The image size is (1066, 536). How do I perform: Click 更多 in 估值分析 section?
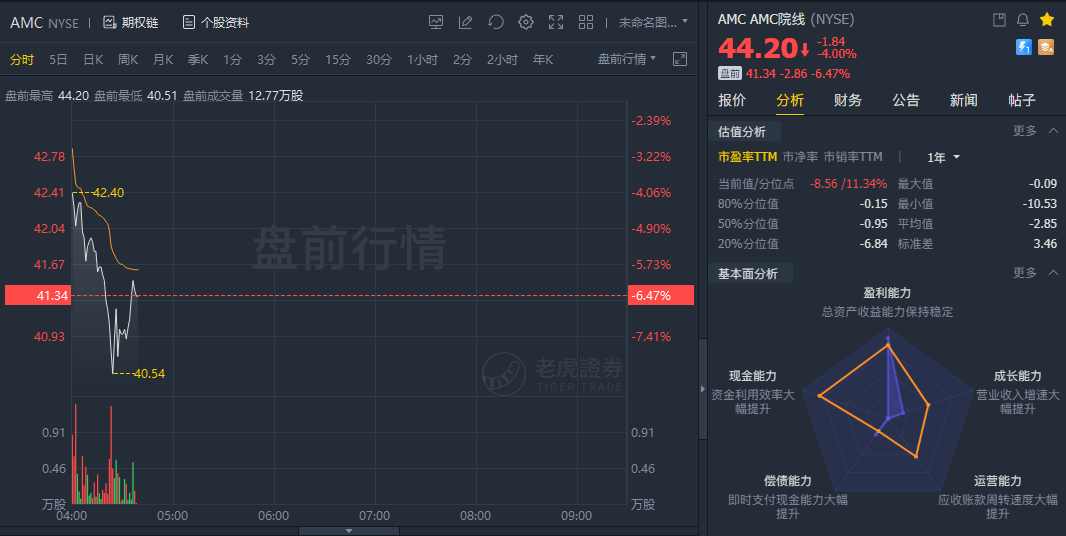click(x=1025, y=131)
